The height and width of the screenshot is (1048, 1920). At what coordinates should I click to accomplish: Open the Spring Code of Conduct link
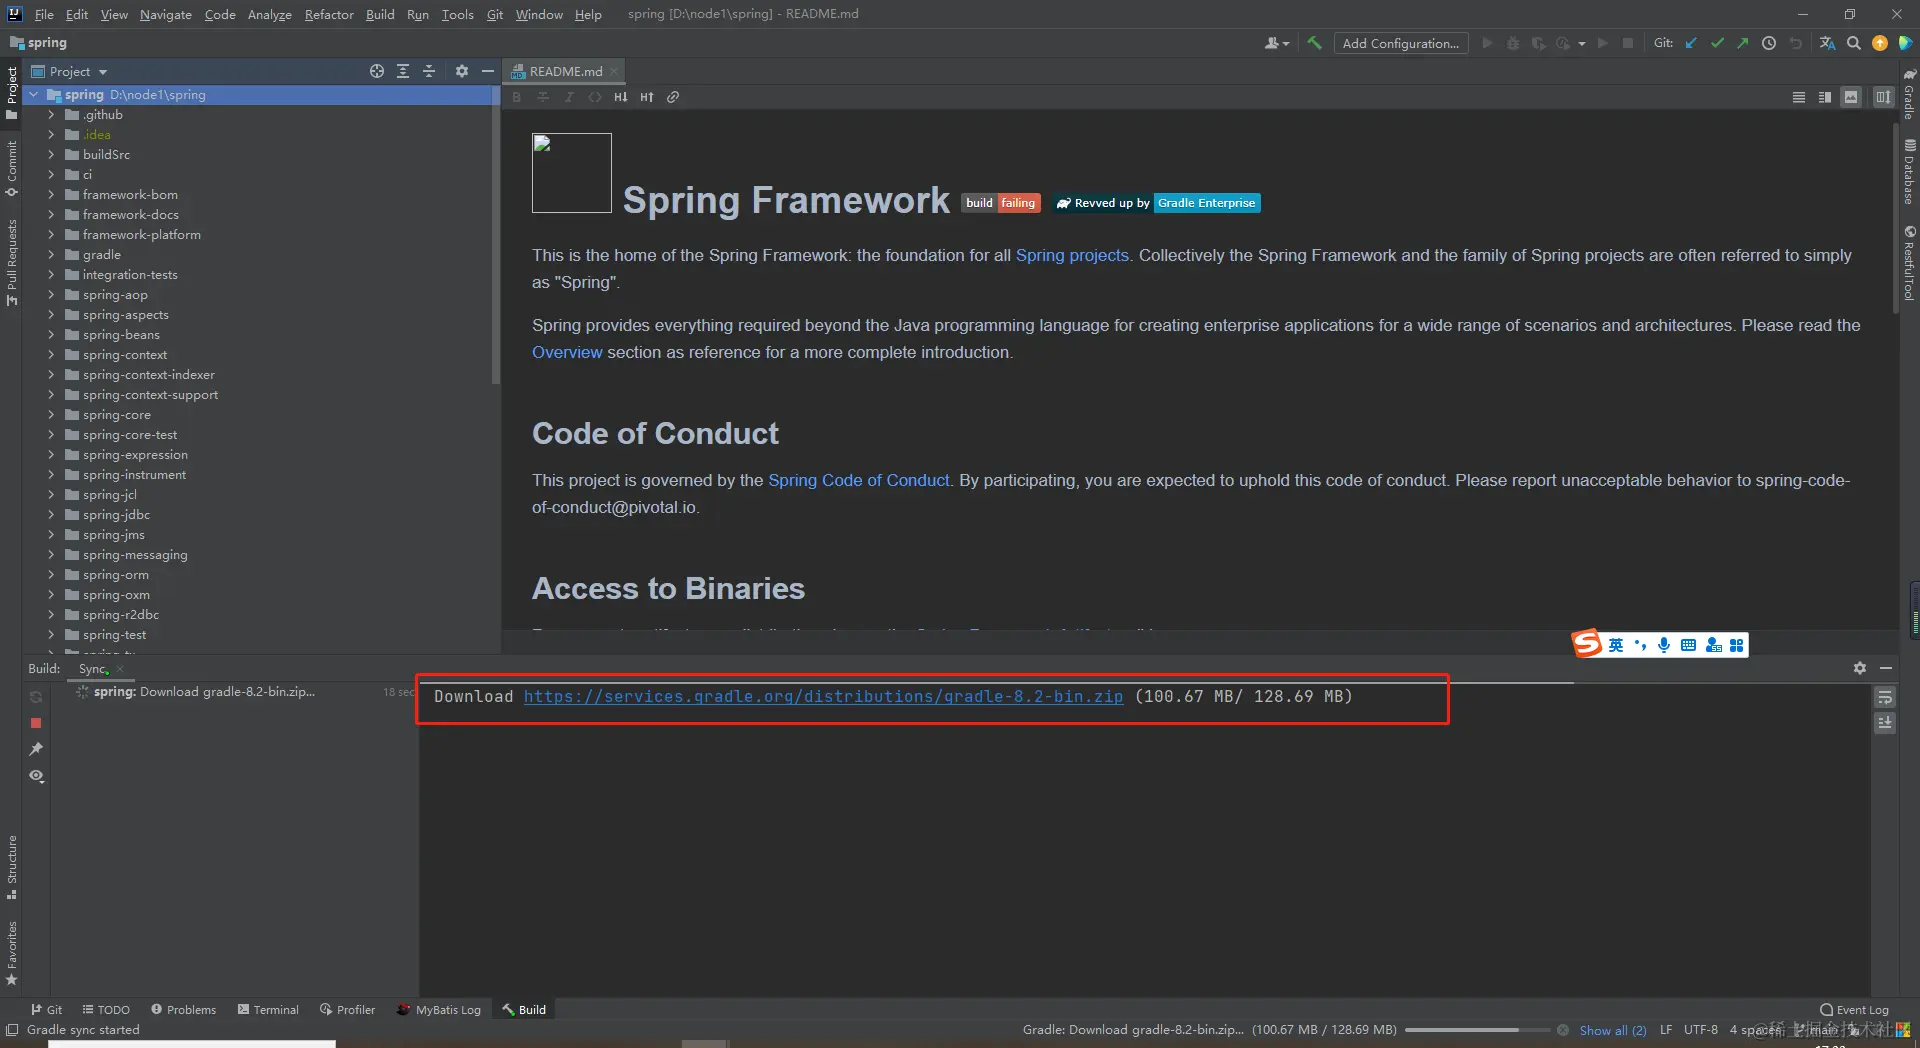tap(859, 480)
